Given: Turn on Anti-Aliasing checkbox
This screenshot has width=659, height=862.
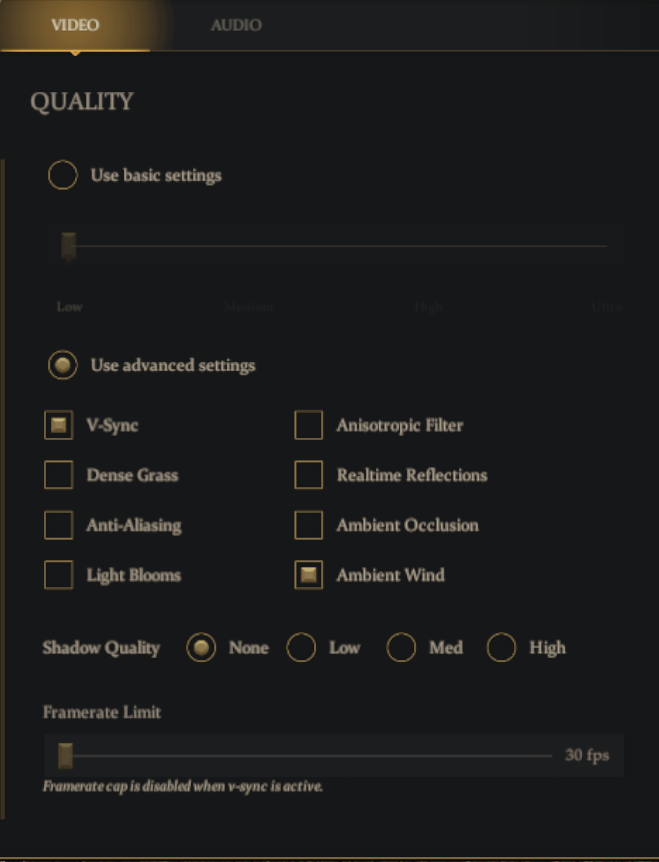Looking at the screenshot, I should 59,525.
